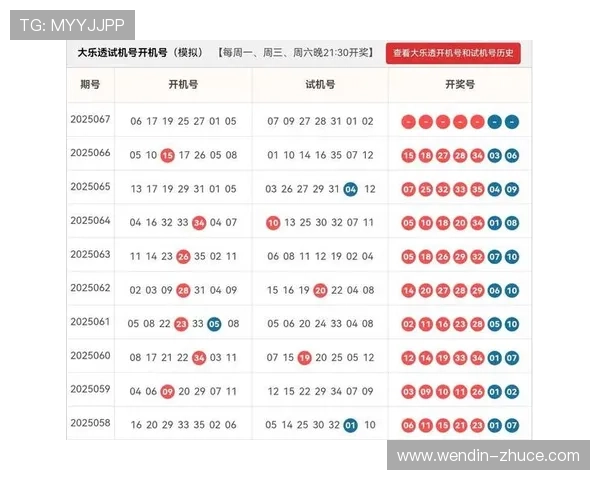
Task: Click period number 2025064
Action: 90,220
